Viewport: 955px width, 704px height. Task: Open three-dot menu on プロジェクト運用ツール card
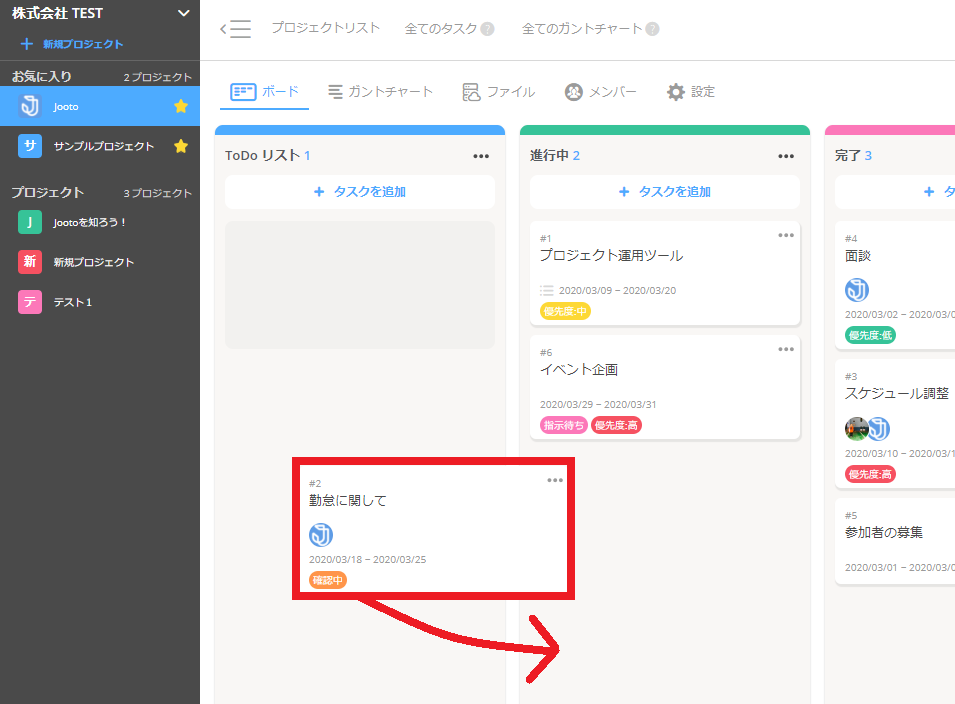coord(786,235)
